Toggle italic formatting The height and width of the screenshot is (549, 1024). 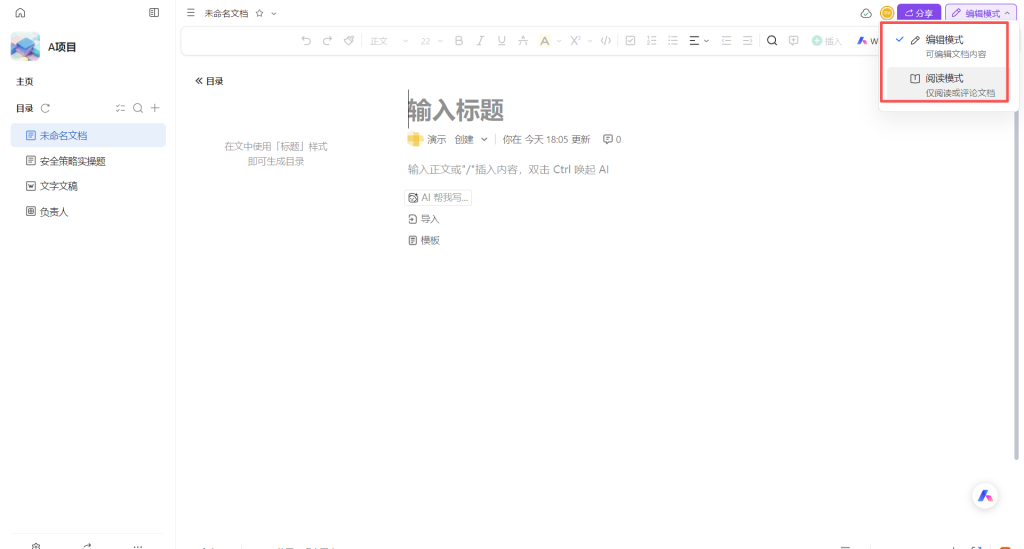(480, 40)
